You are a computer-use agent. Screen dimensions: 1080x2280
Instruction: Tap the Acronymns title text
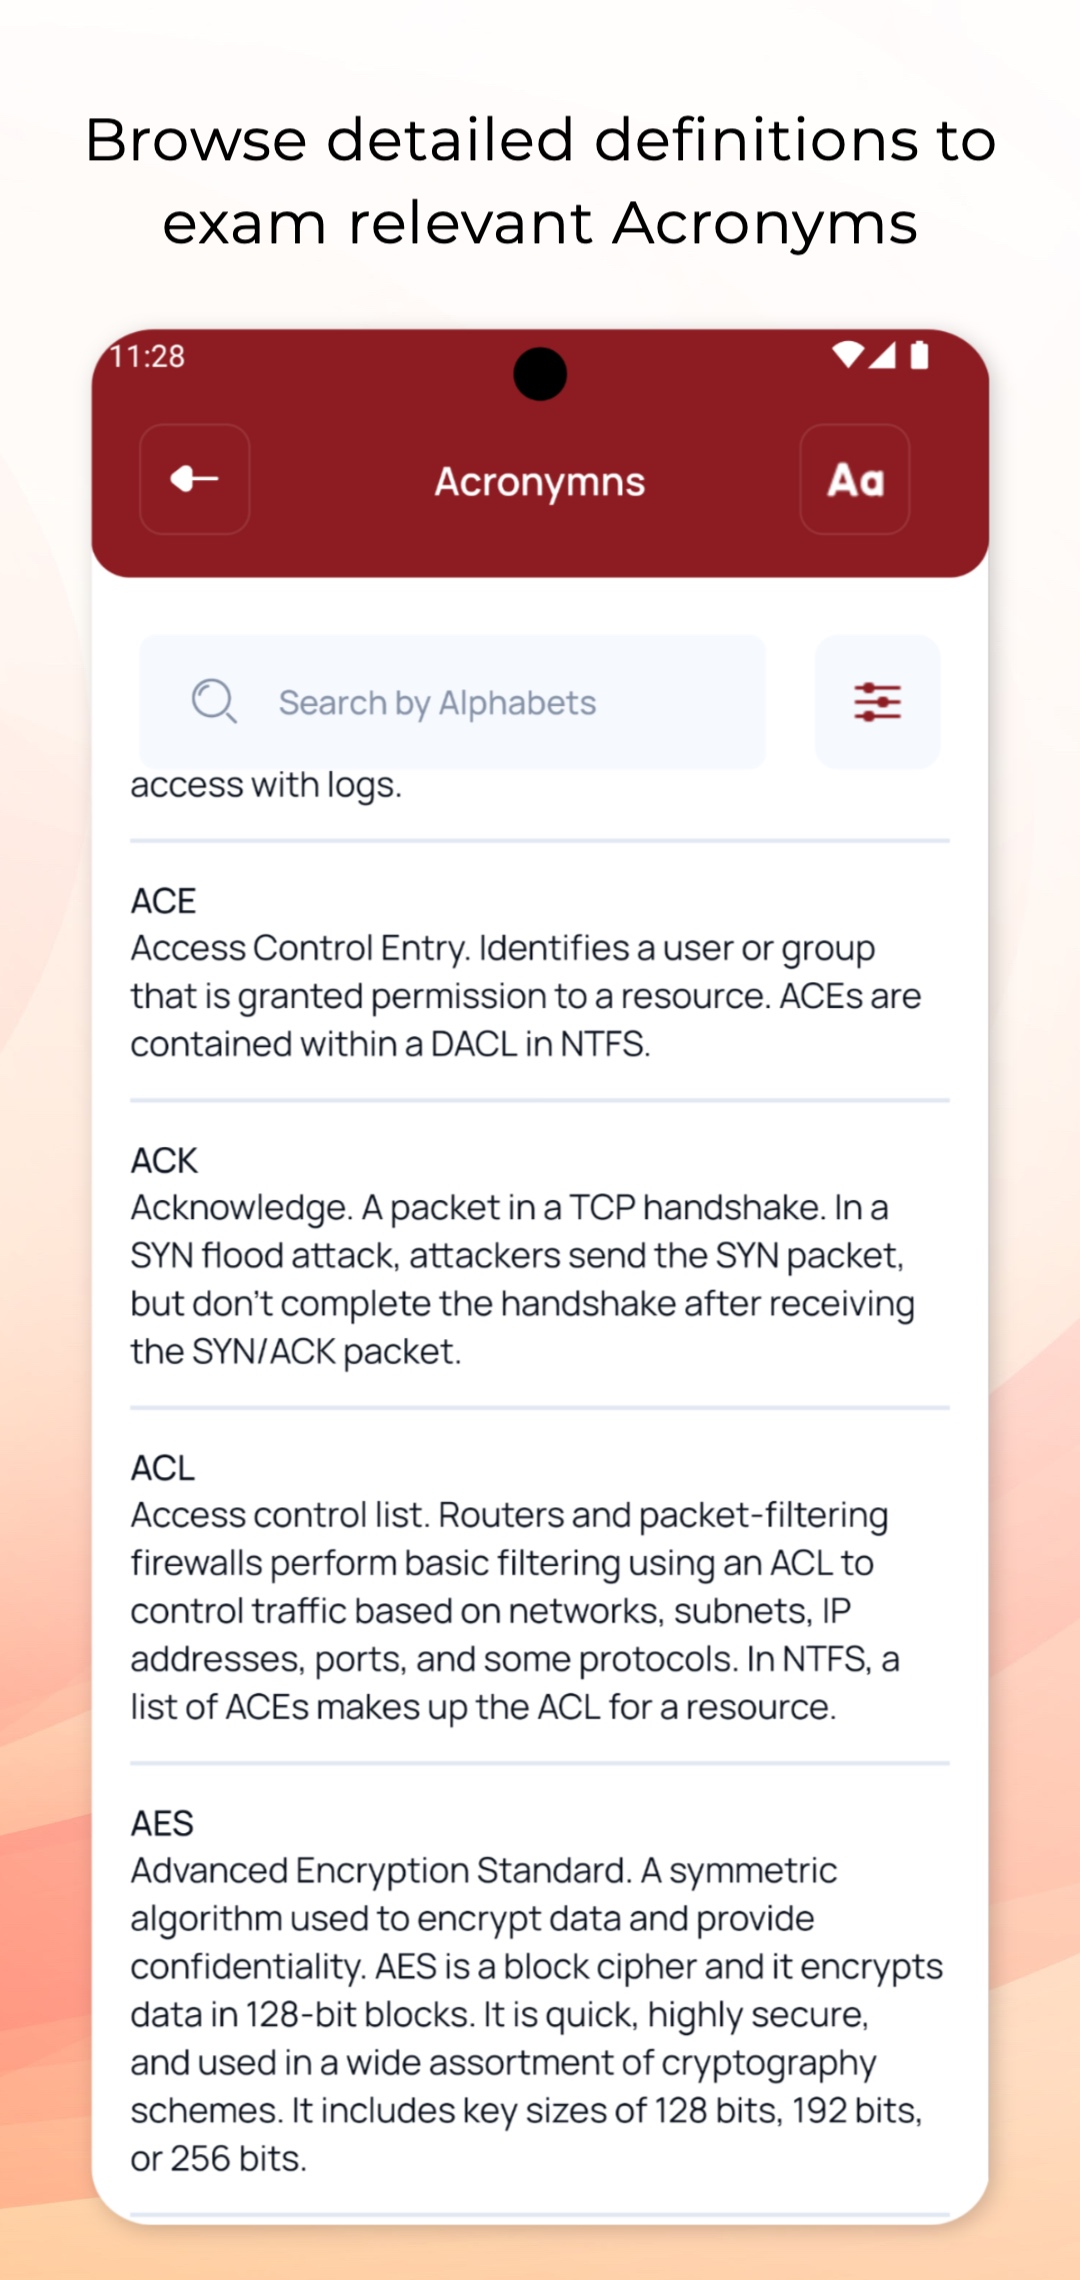point(540,482)
